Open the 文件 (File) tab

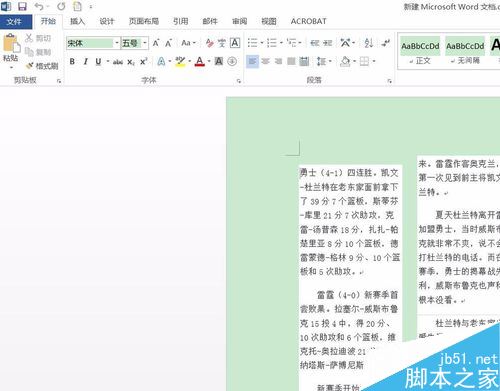(14, 22)
